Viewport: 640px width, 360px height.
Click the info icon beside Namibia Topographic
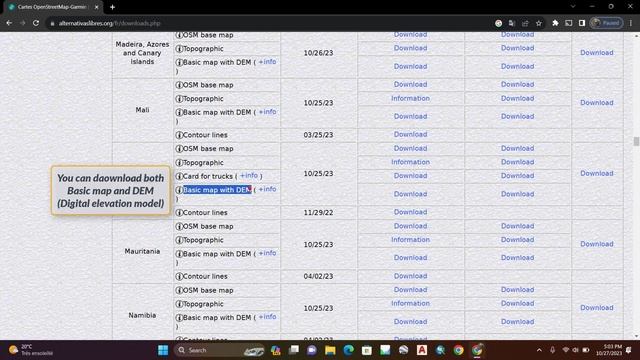click(x=179, y=304)
